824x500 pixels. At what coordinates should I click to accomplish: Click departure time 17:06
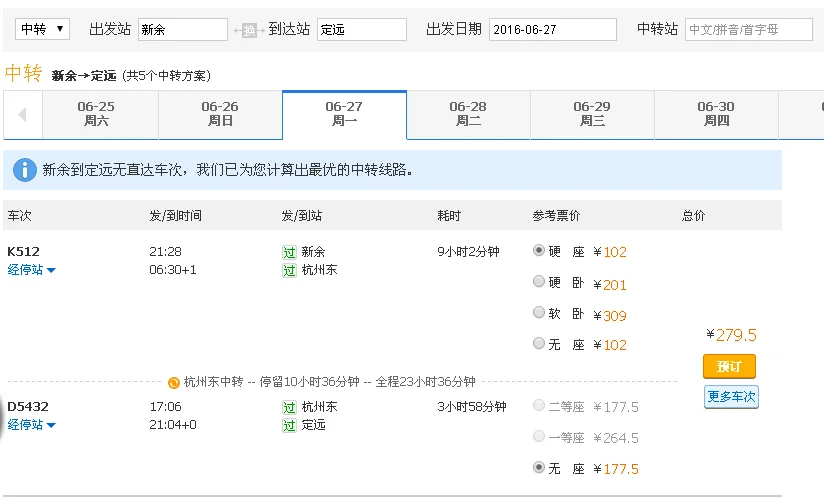(x=165, y=406)
